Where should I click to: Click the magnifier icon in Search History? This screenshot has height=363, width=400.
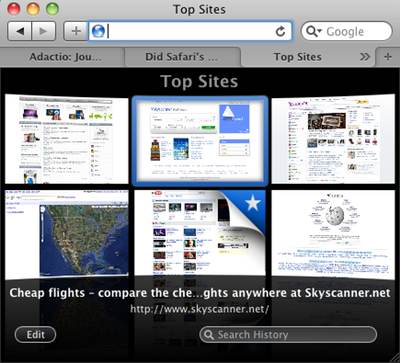209,335
